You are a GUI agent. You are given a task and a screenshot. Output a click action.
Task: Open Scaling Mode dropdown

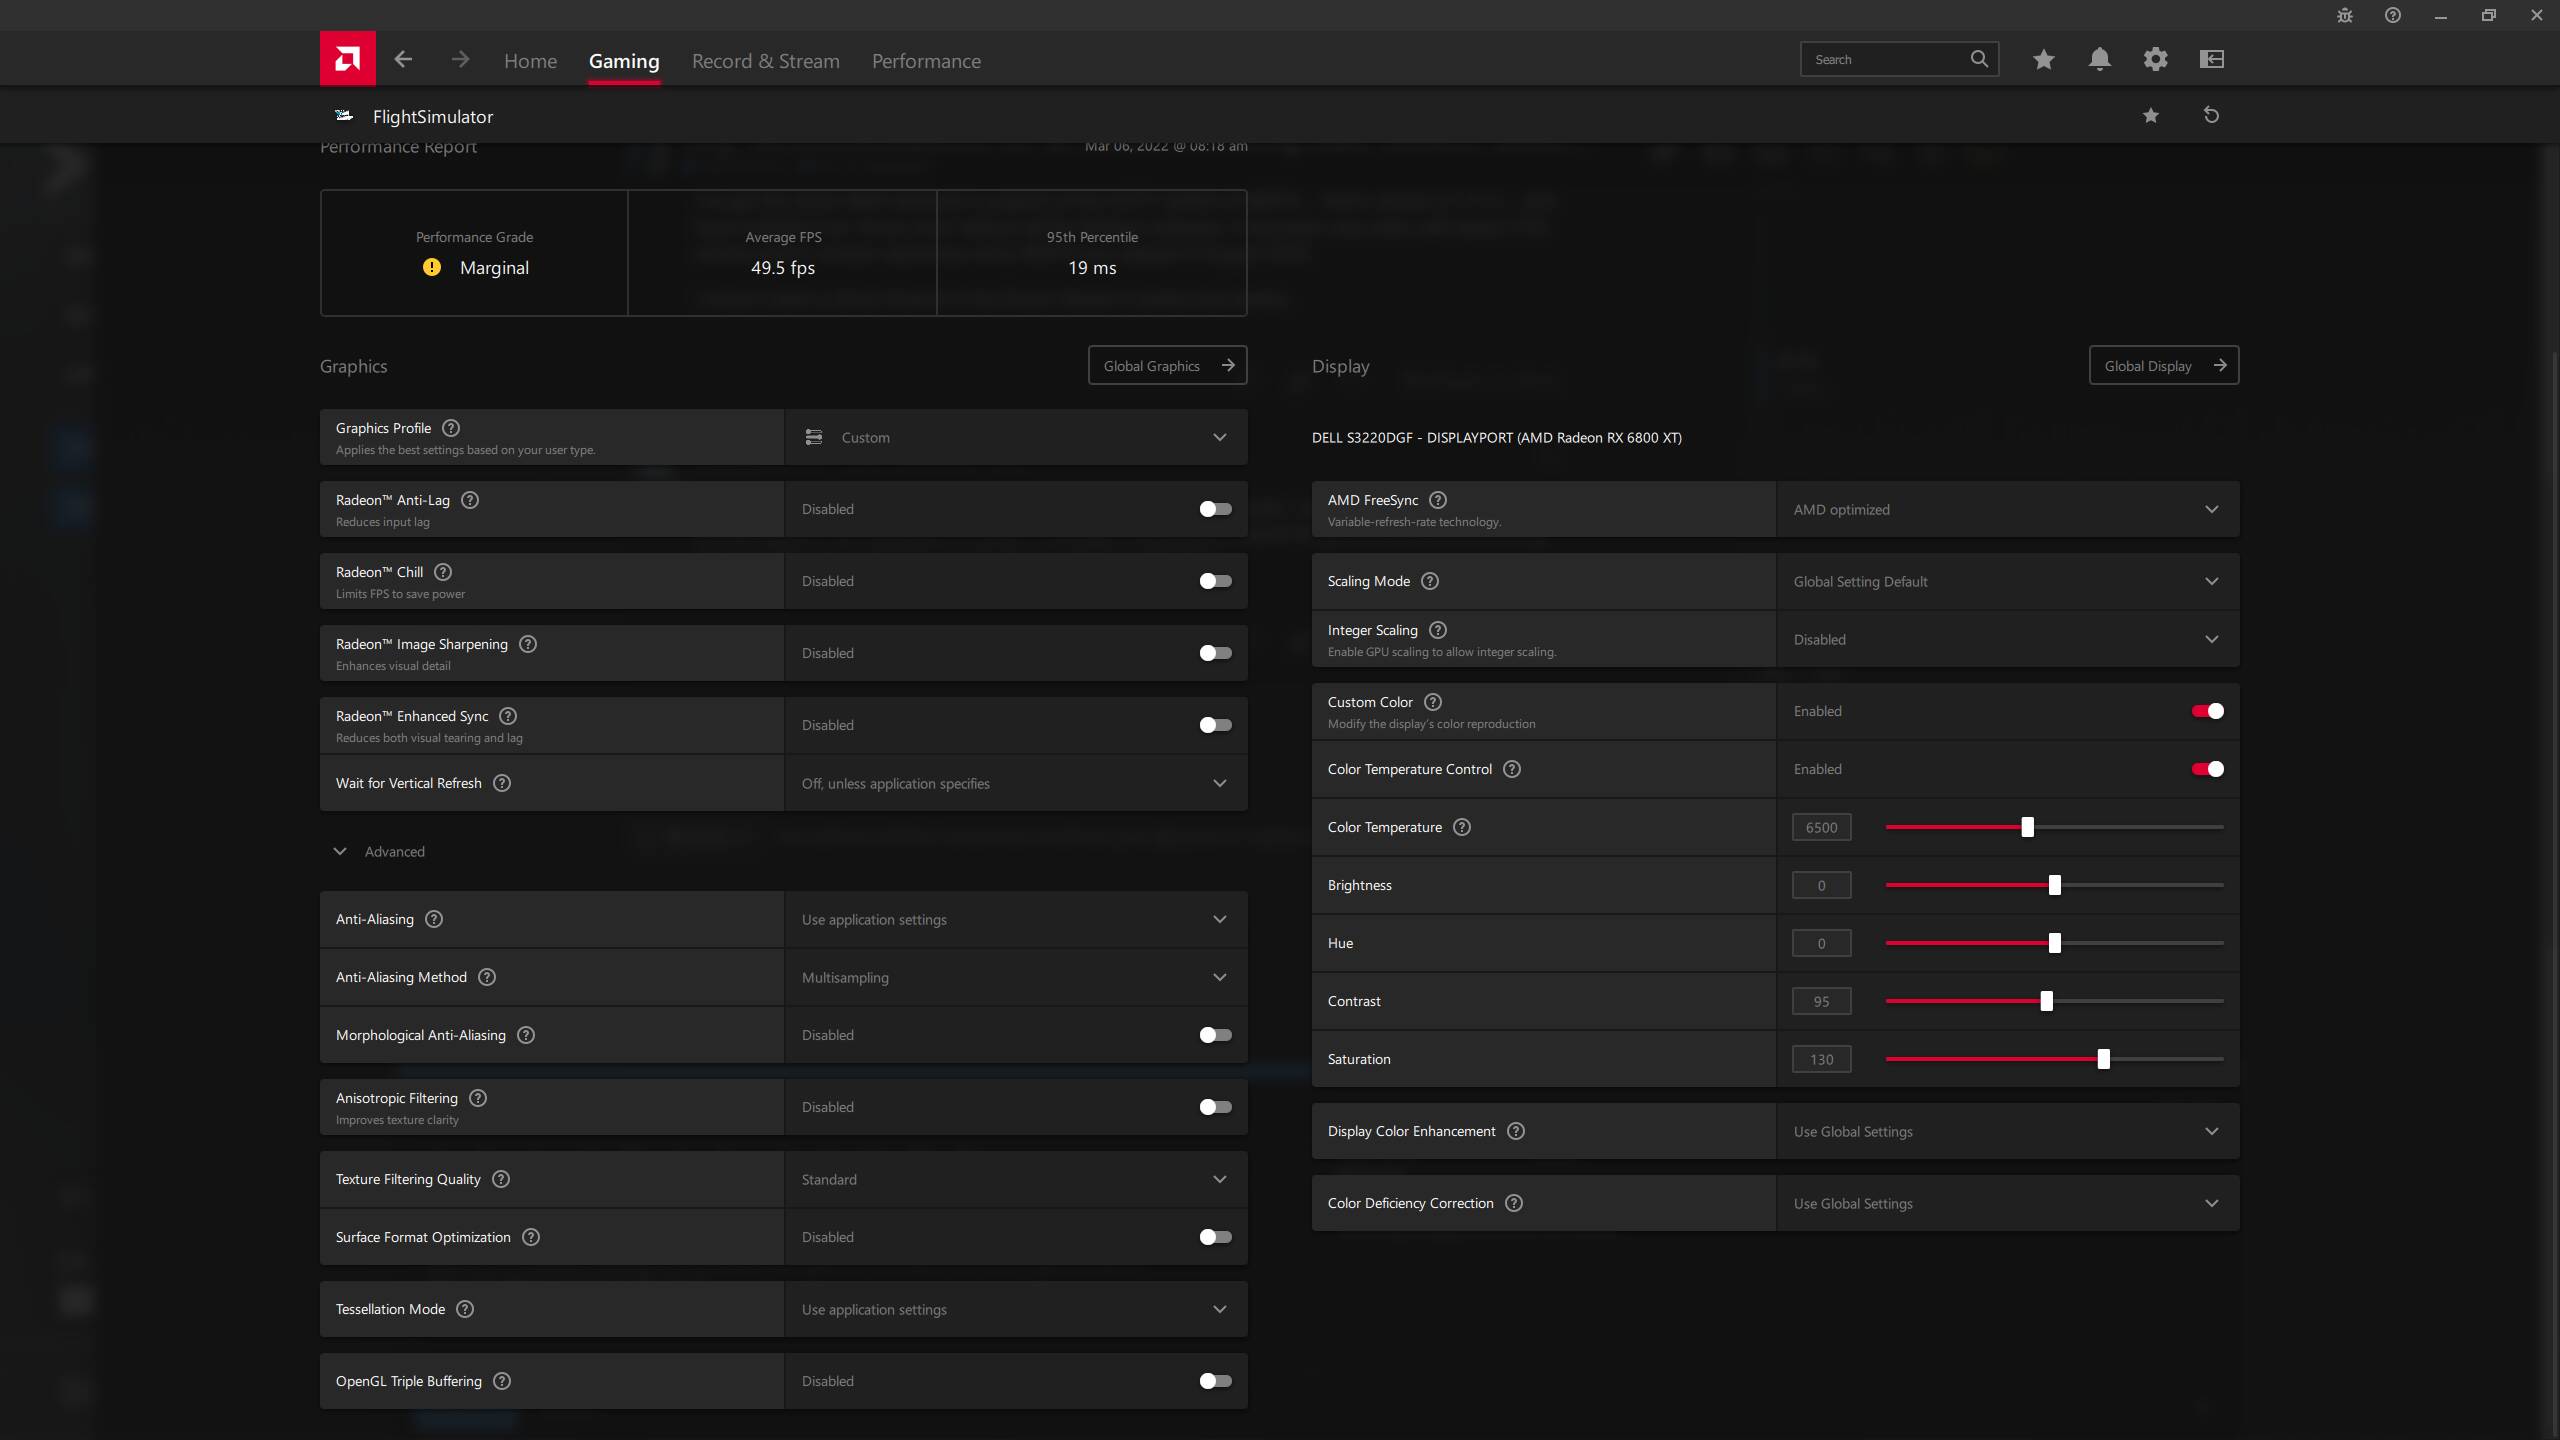(x=2008, y=581)
